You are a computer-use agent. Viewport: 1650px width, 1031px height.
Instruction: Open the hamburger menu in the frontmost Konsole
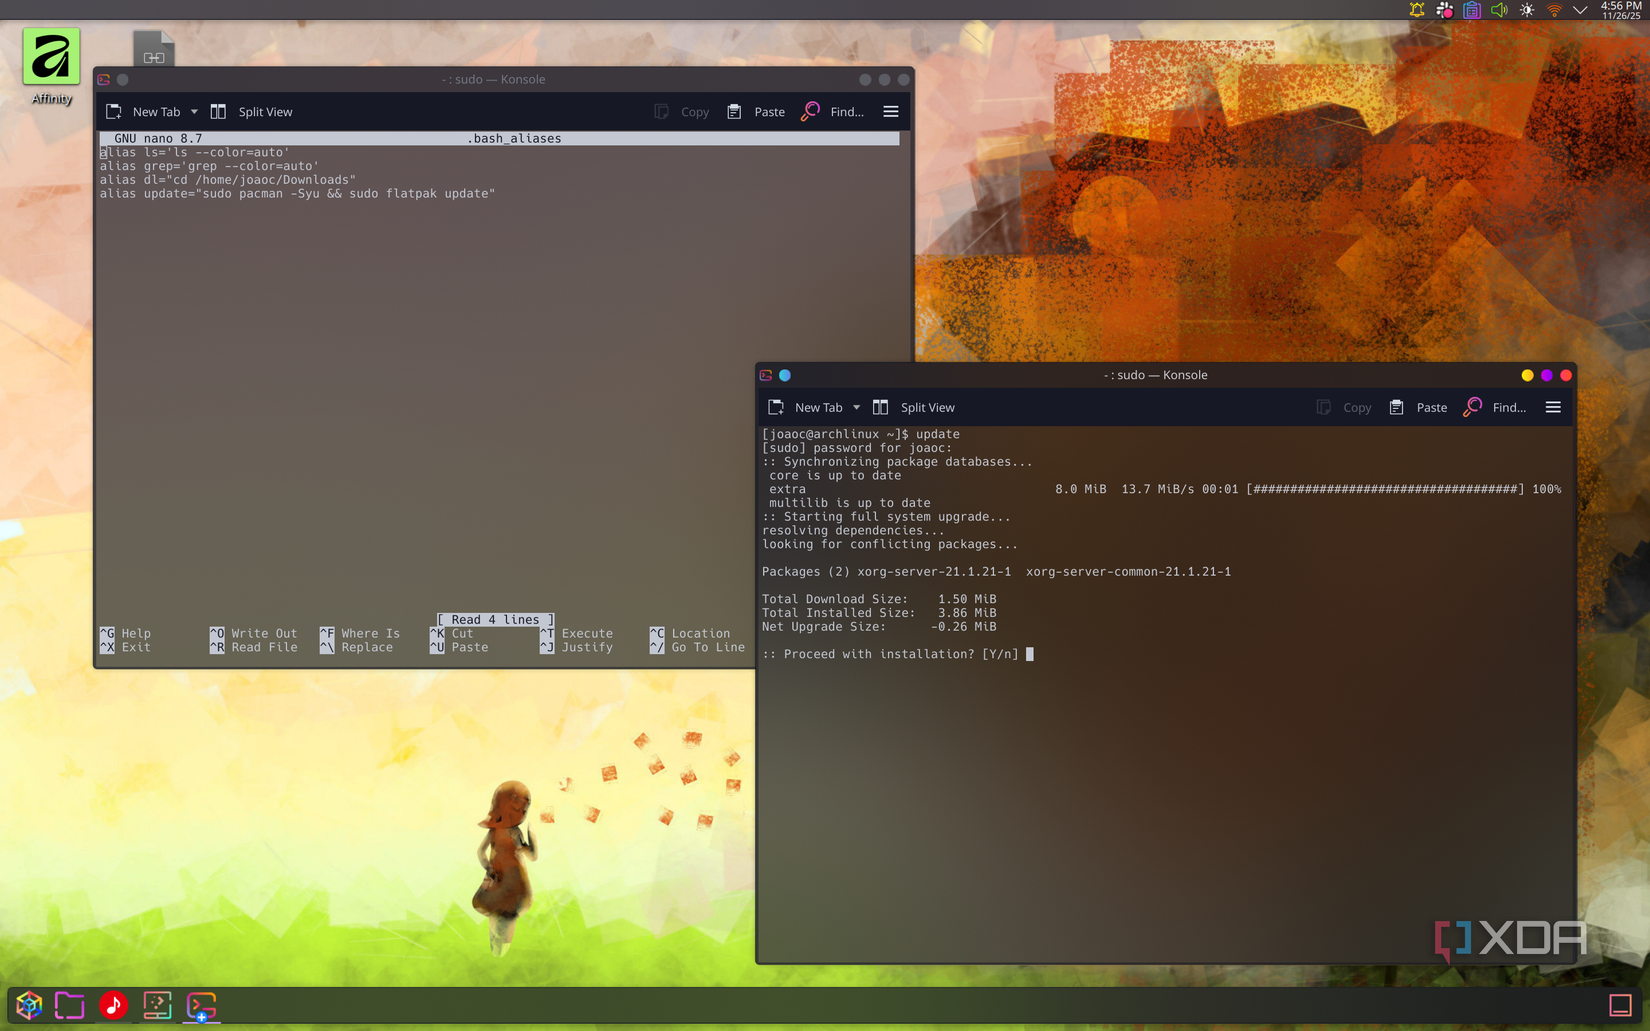pos(1553,407)
